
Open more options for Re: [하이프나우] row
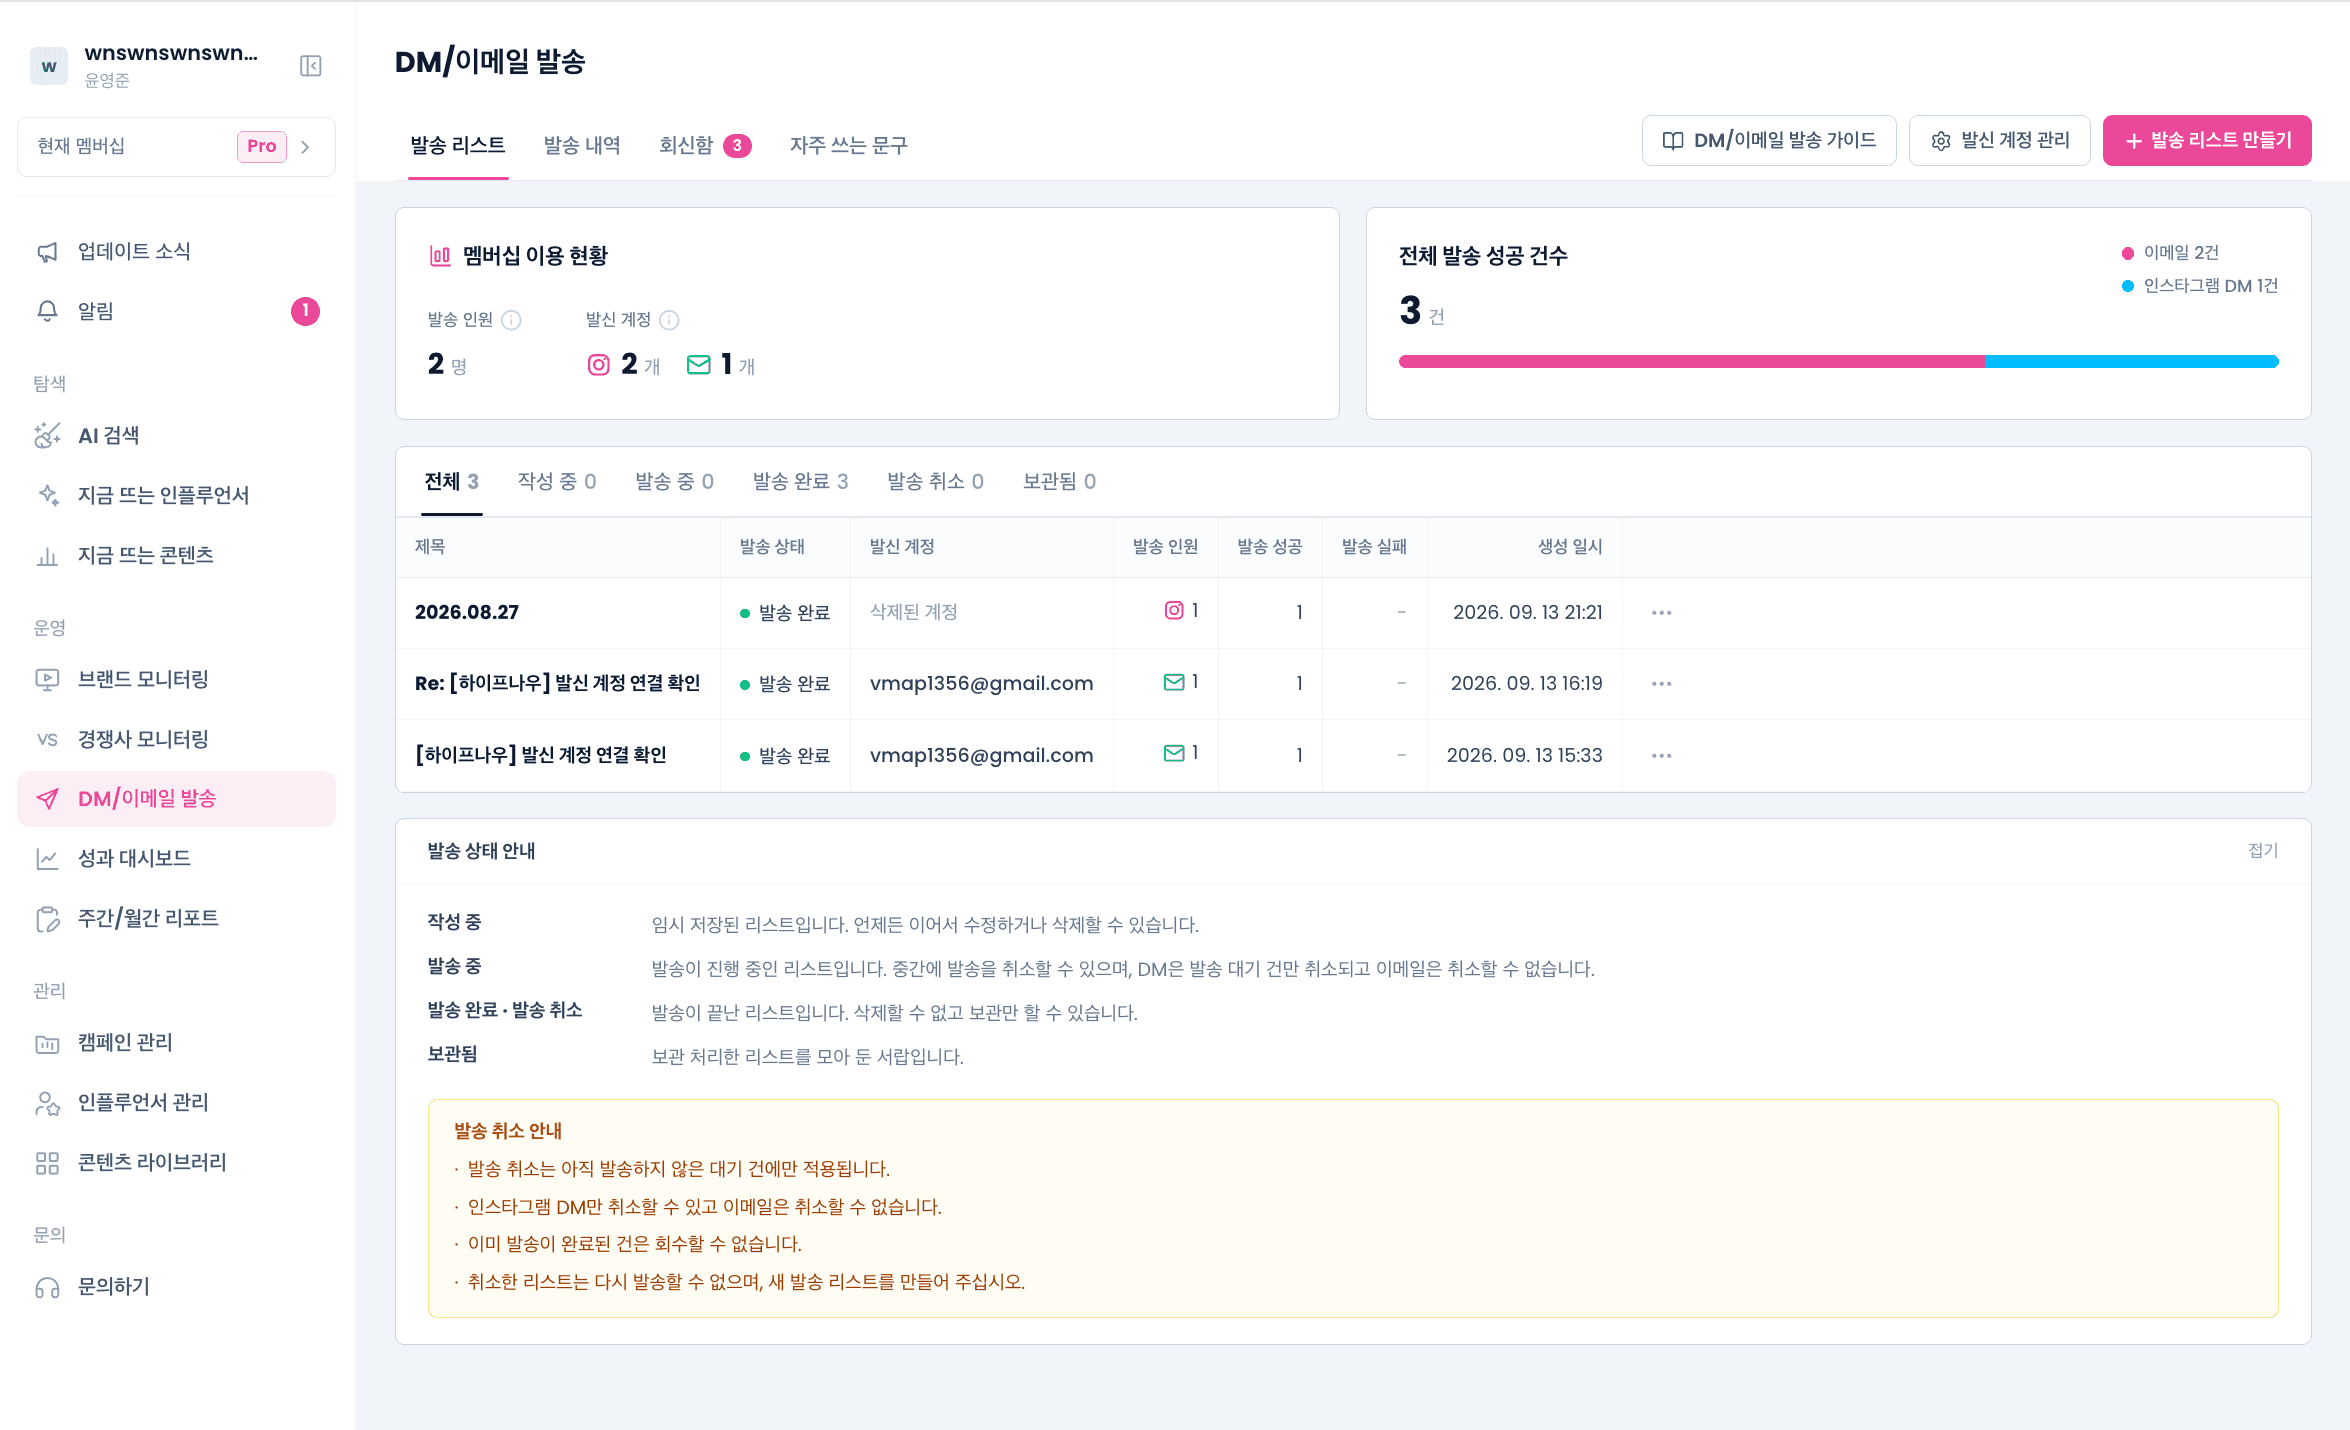coord(1661,683)
